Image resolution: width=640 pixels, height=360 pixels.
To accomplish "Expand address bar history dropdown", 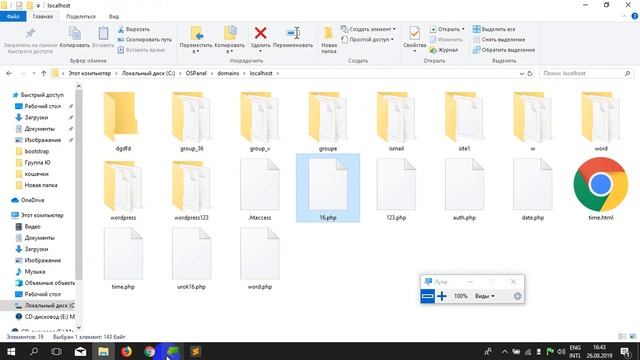I will pos(522,73).
